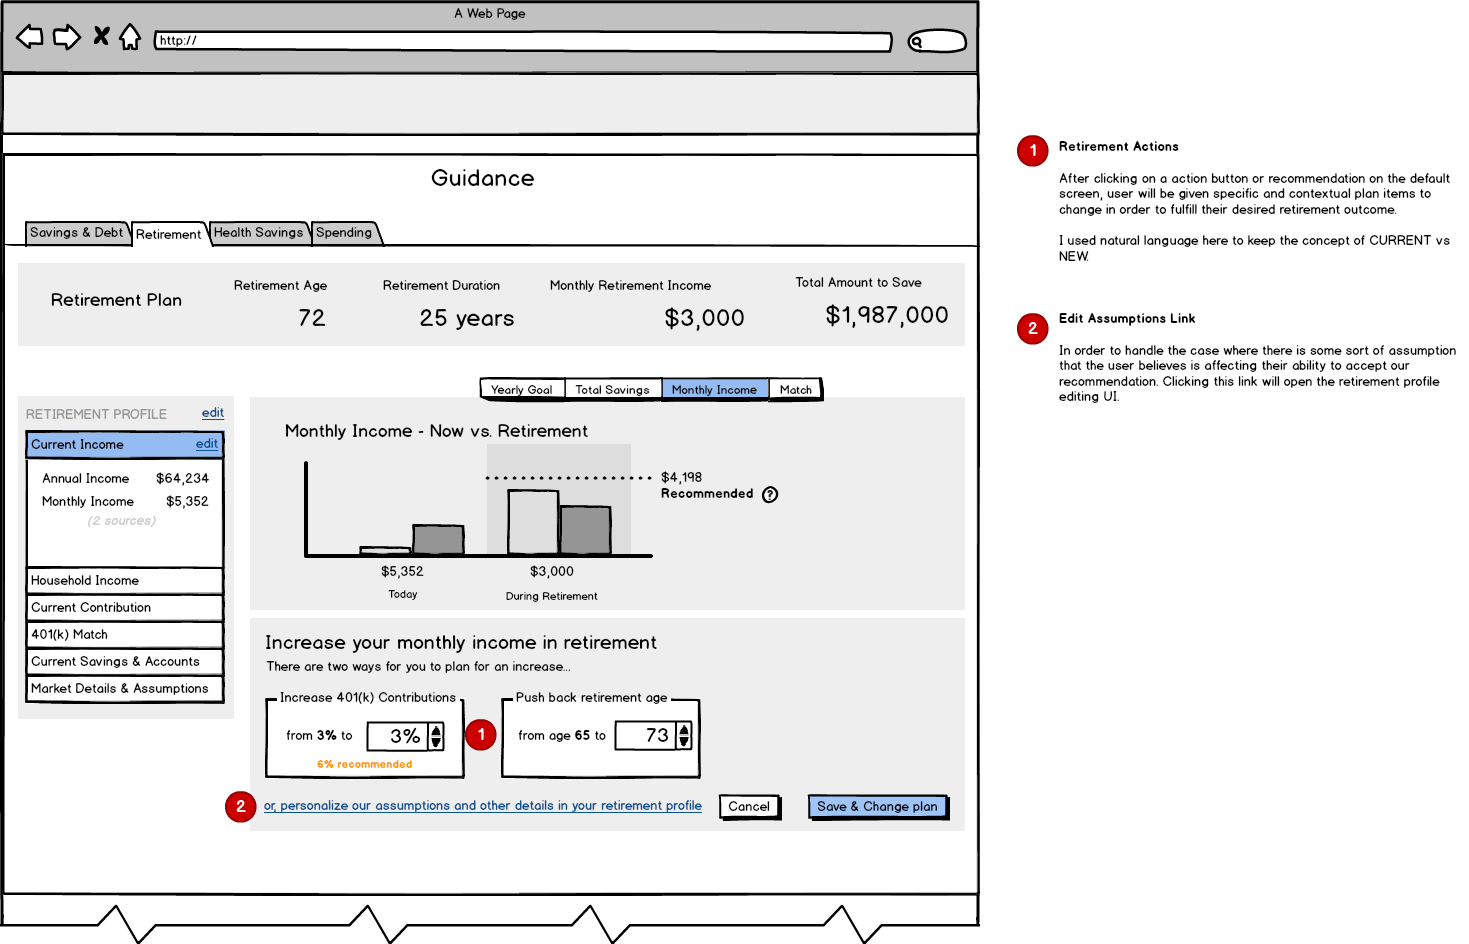Image resolution: width=1469 pixels, height=944 pixels.
Task: Click the Annual Income $64,234 value
Action: tap(183, 478)
